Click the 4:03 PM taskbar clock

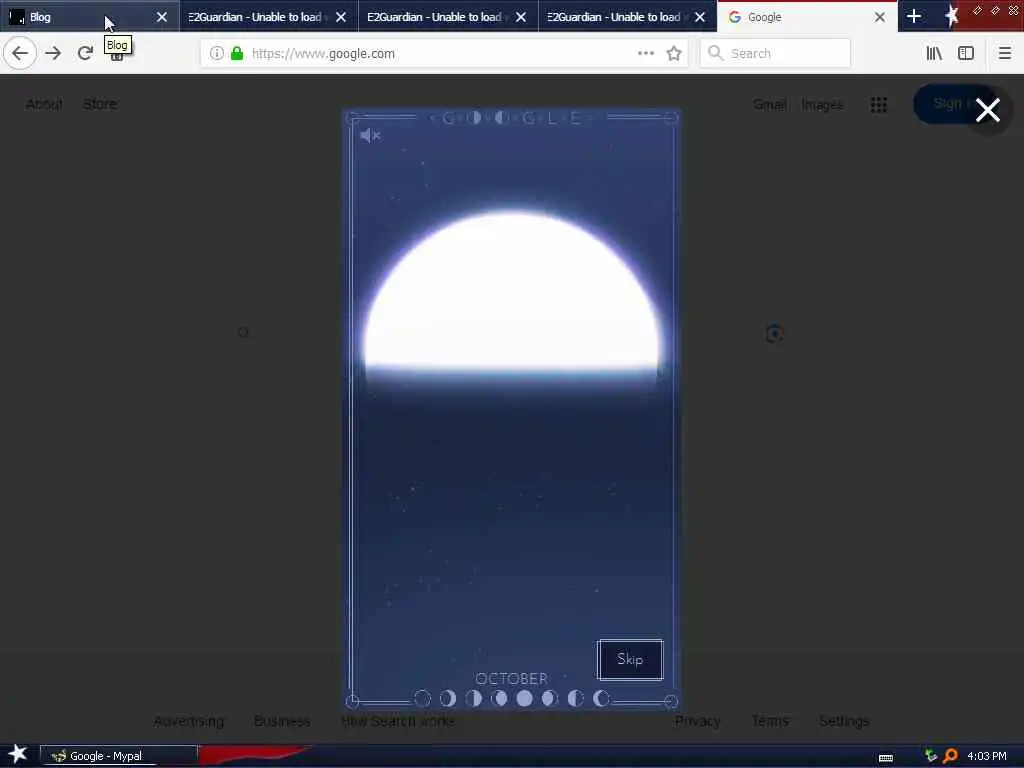987,756
